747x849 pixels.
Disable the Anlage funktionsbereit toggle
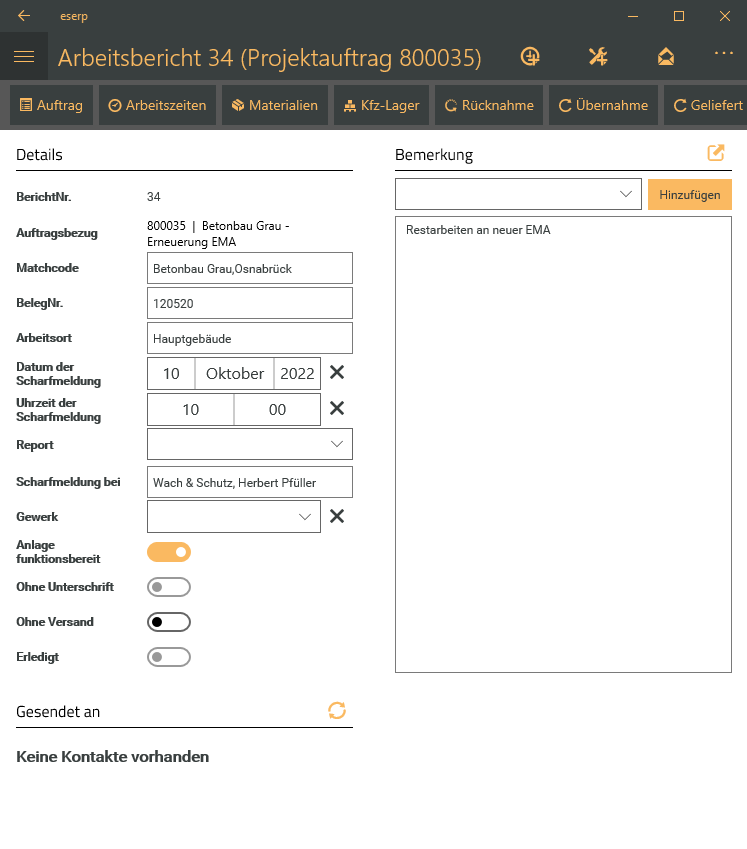click(169, 552)
